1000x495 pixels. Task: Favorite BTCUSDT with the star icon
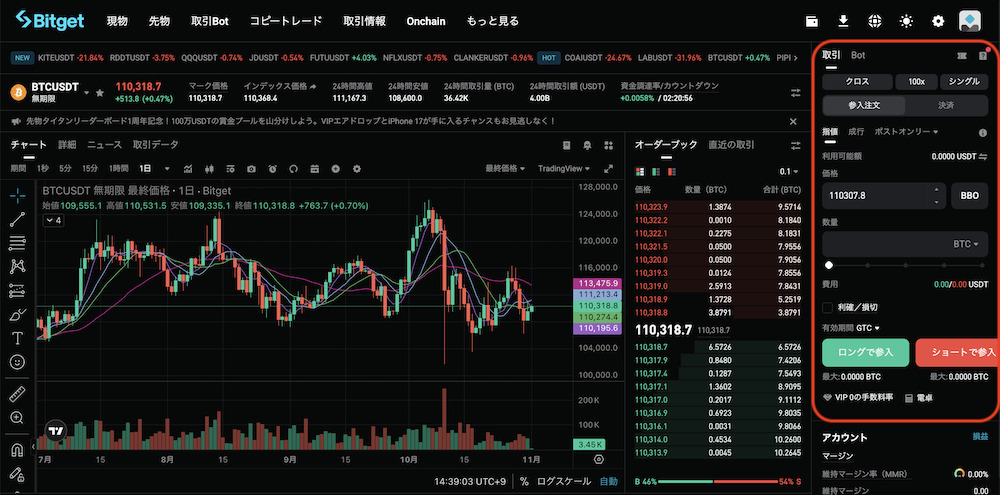click(x=99, y=92)
